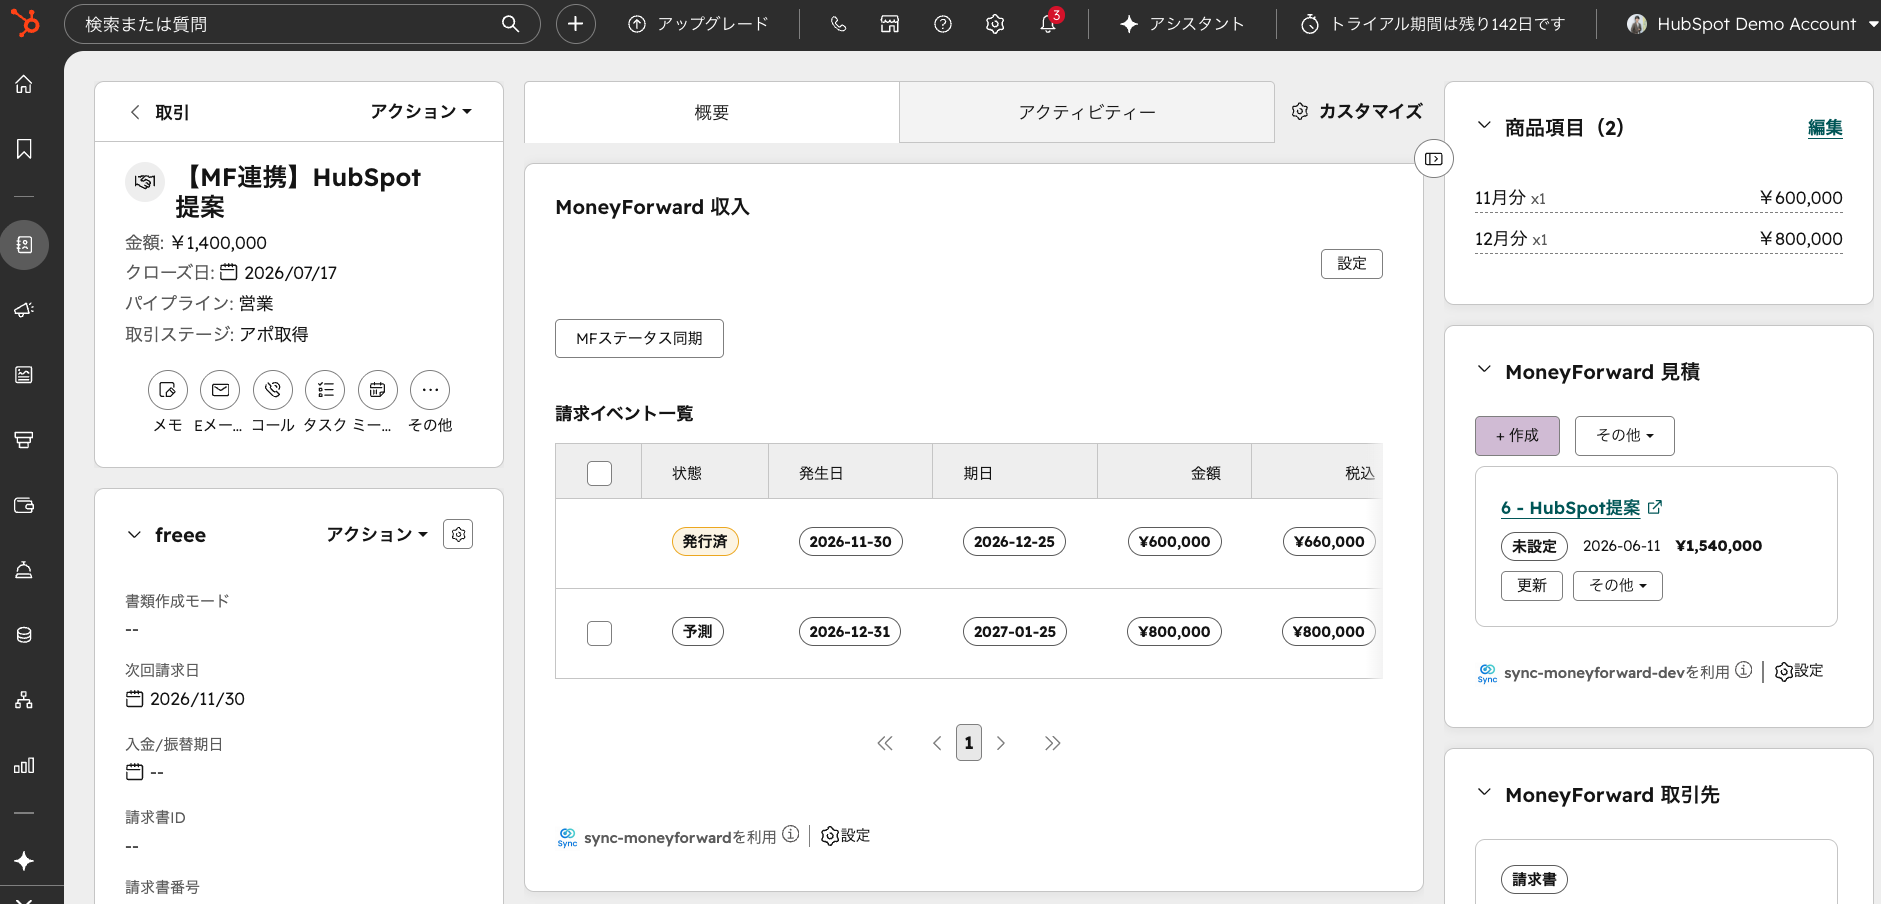Log a call with the コール icon
Image resolution: width=1881 pixels, height=904 pixels.
click(x=273, y=390)
